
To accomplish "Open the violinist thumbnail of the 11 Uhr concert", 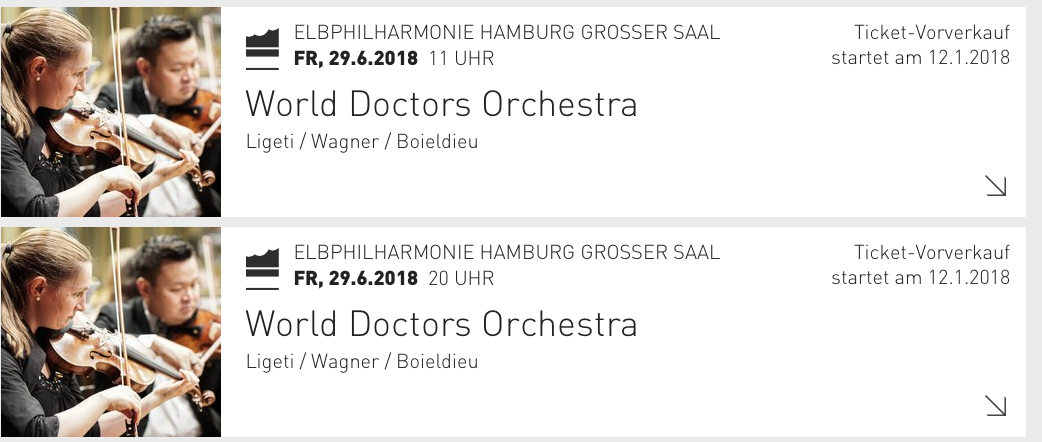I will click(x=110, y=112).
